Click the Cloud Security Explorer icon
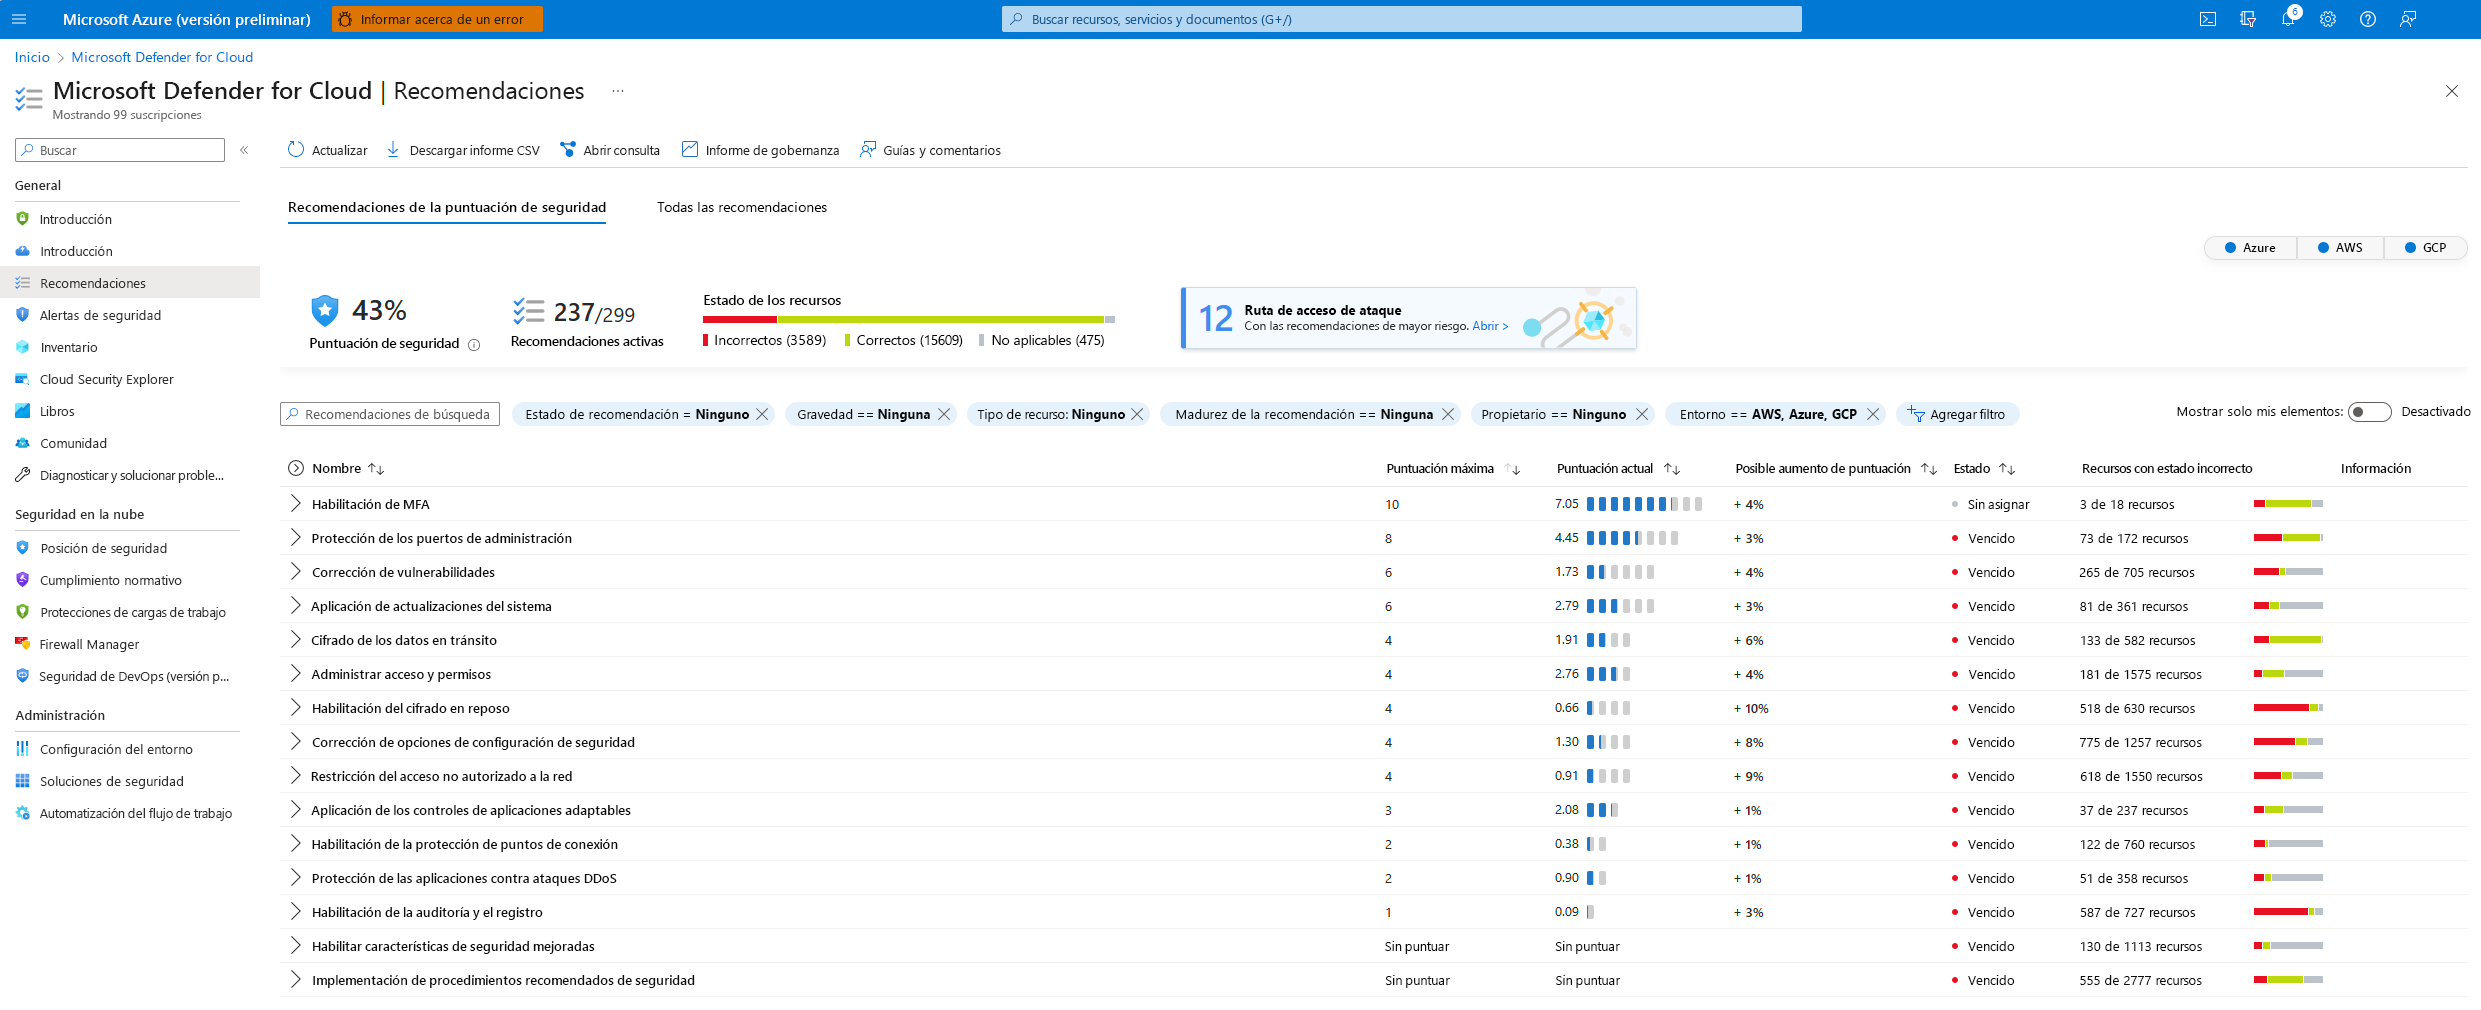The image size is (2481, 1010). point(22,379)
